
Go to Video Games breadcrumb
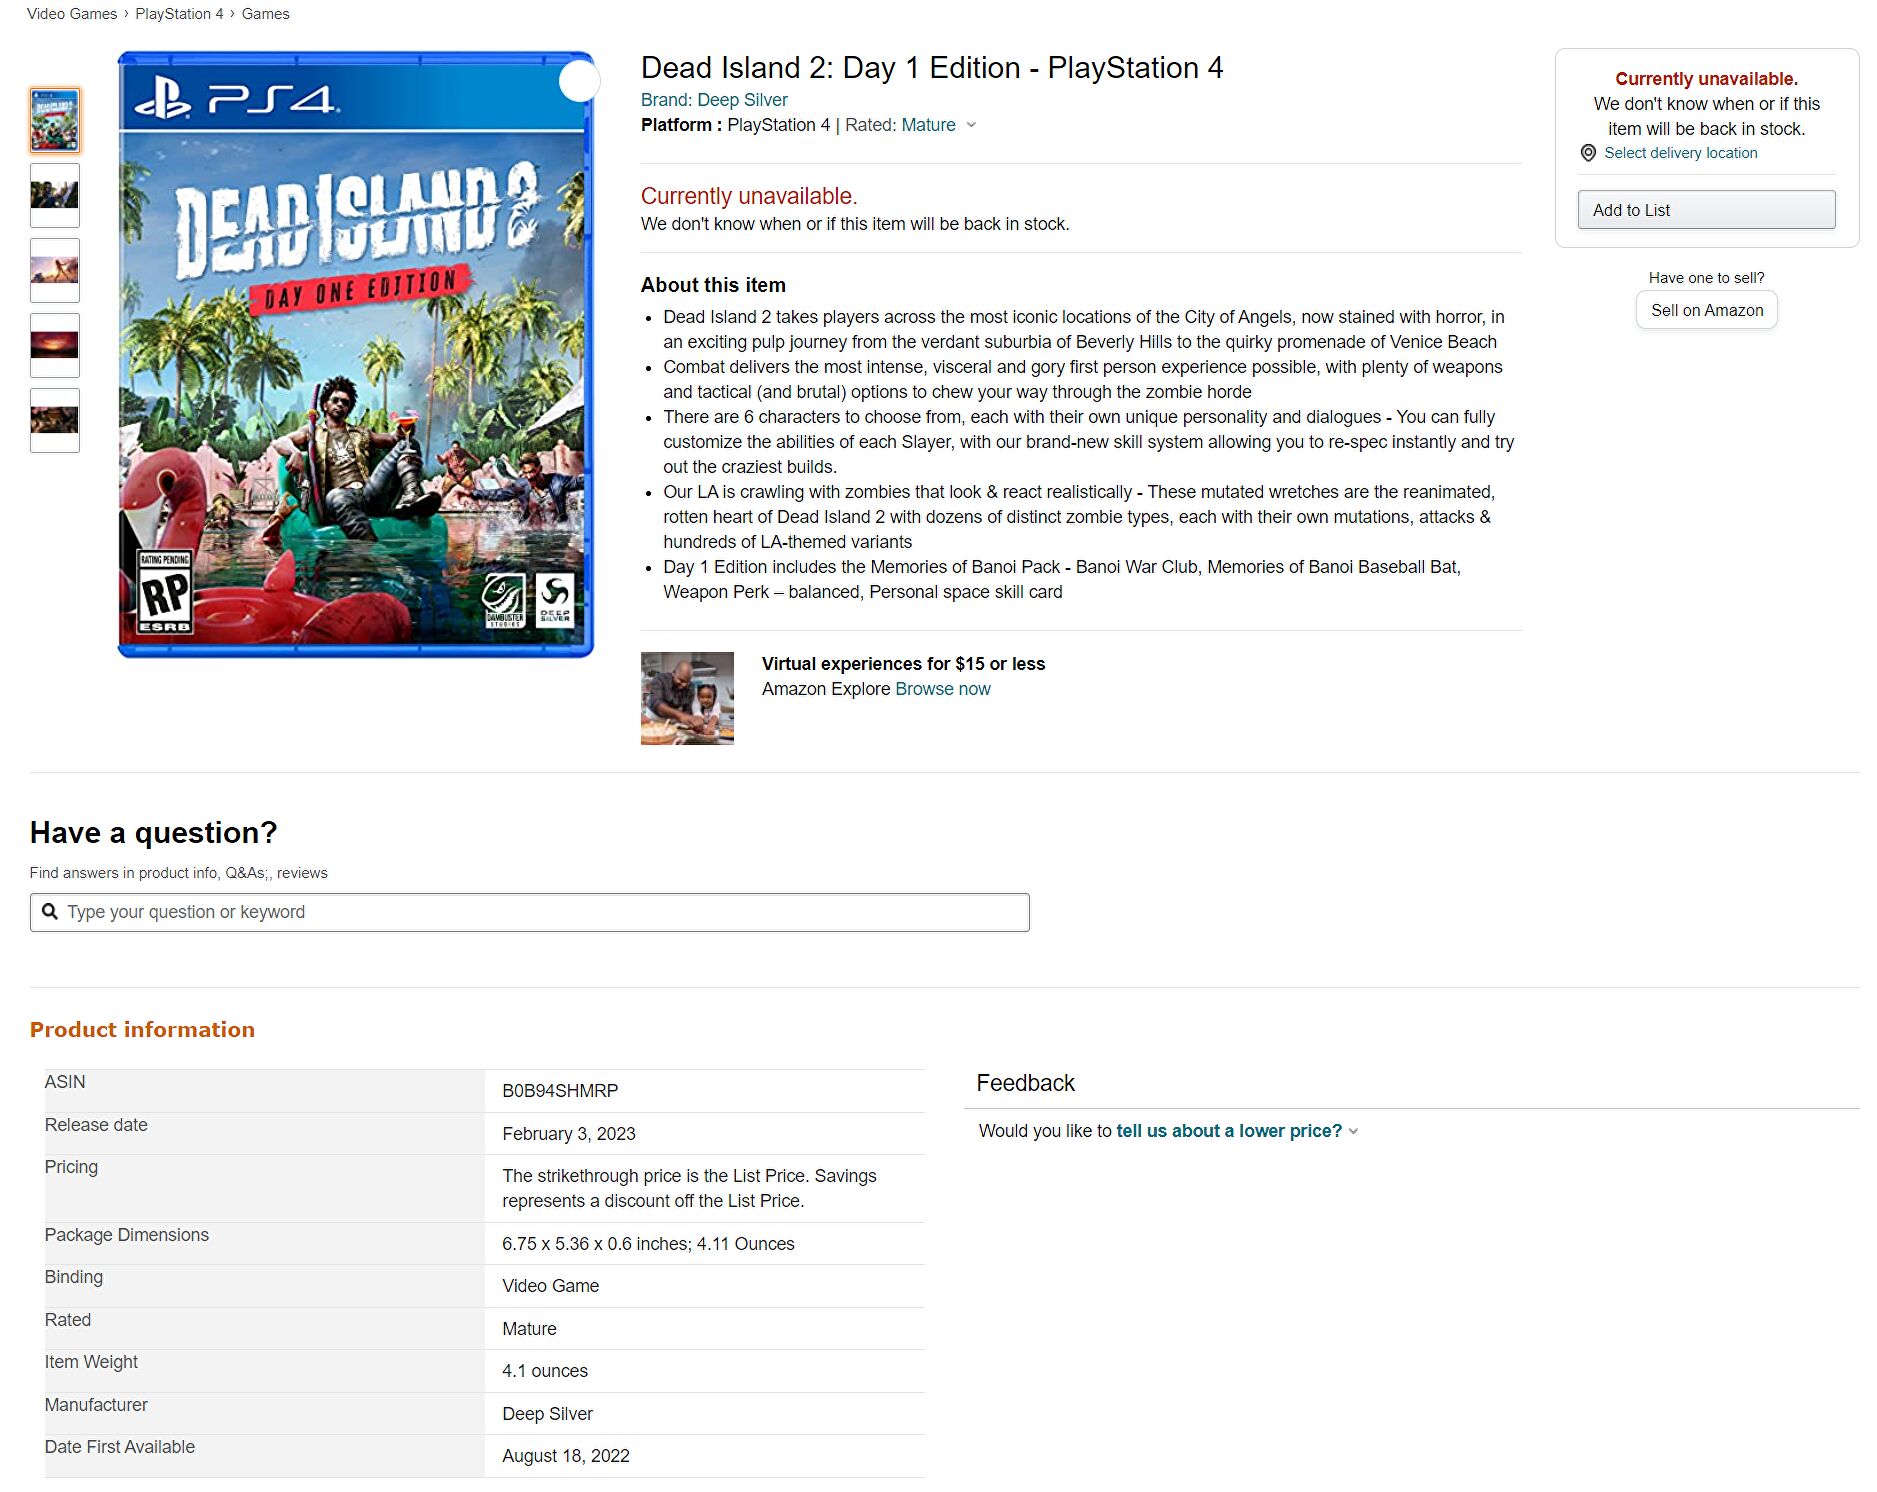[72, 14]
